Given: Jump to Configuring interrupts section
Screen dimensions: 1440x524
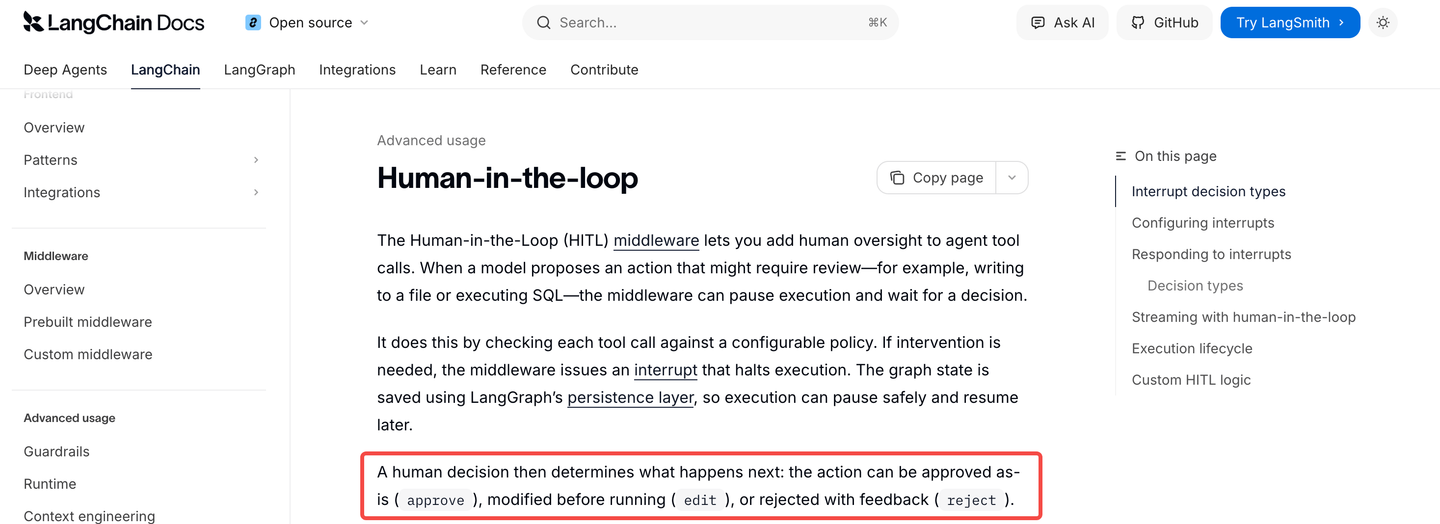Looking at the screenshot, I should [1203, 223].
